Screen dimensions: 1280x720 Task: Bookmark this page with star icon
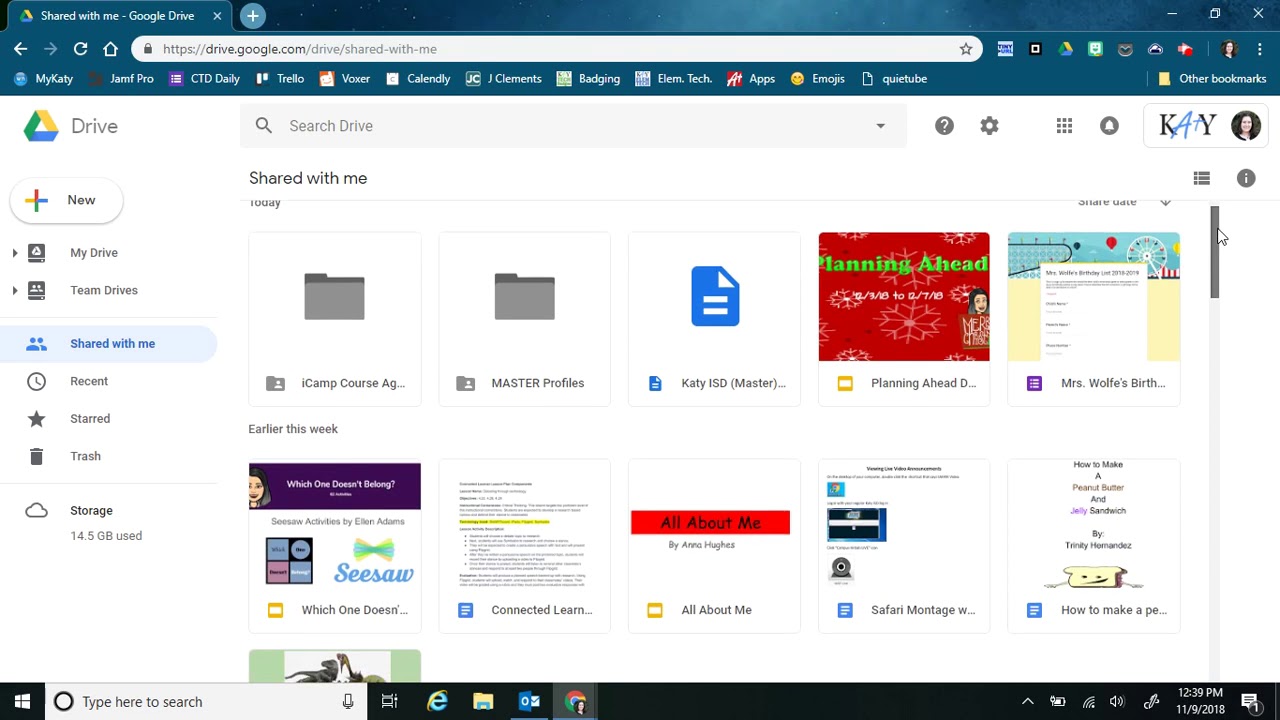(x=966, y=49)
